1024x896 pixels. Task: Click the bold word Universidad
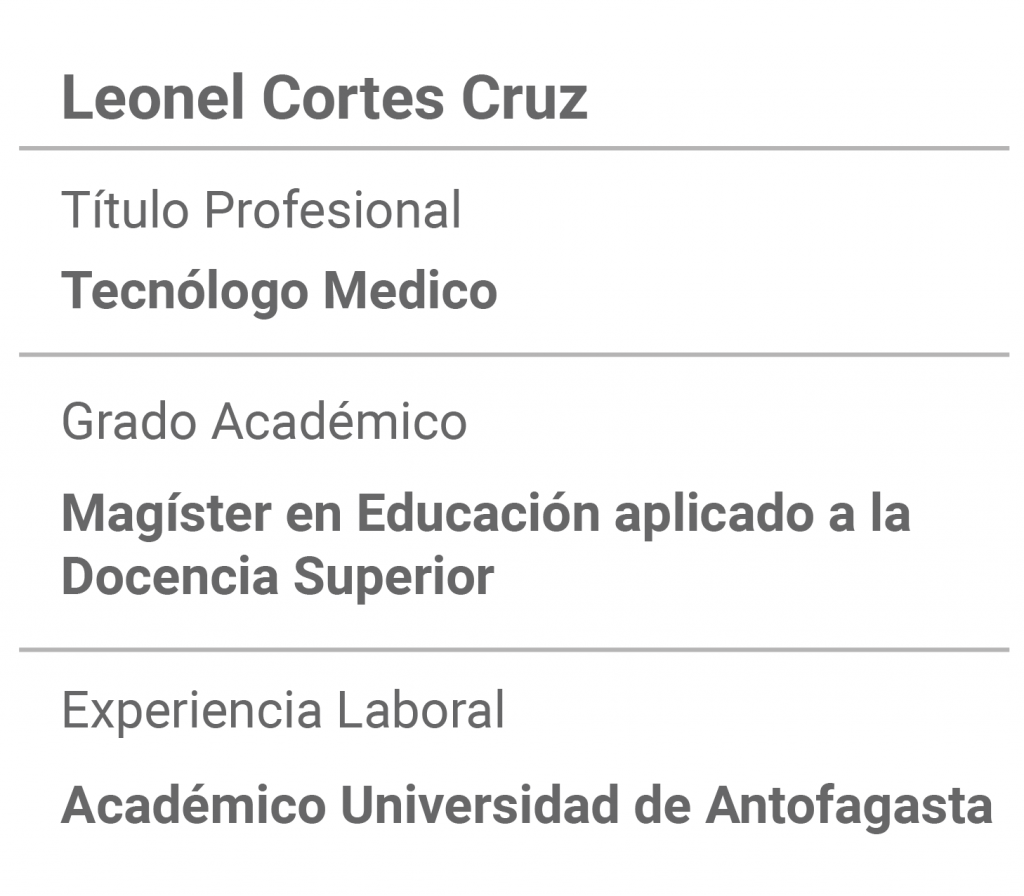click(480, 805)
